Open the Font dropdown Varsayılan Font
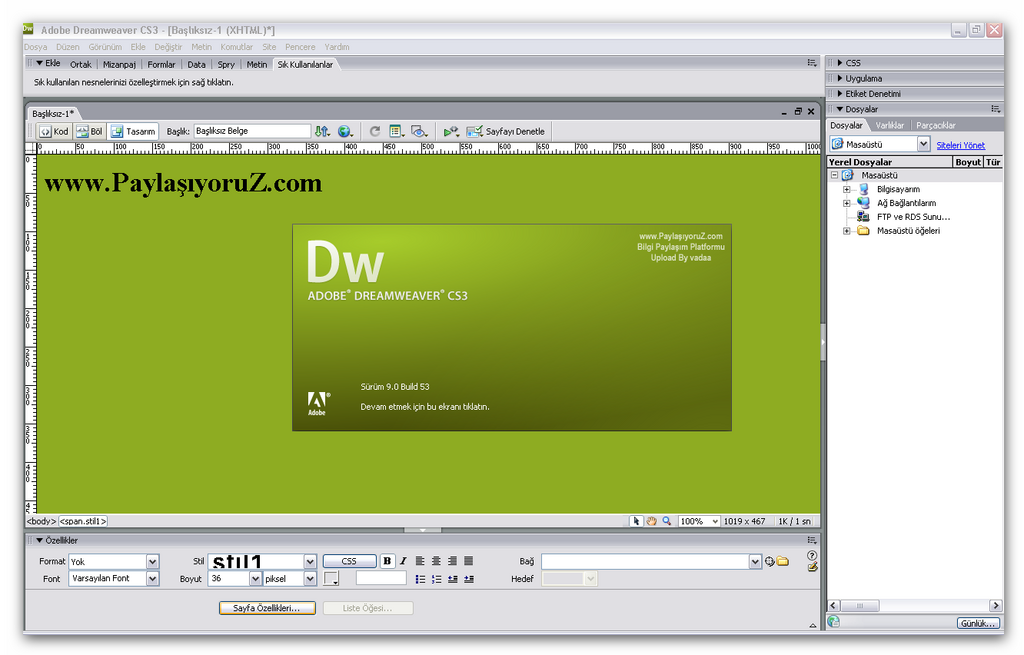1024x655 pixels. [152, 579]
